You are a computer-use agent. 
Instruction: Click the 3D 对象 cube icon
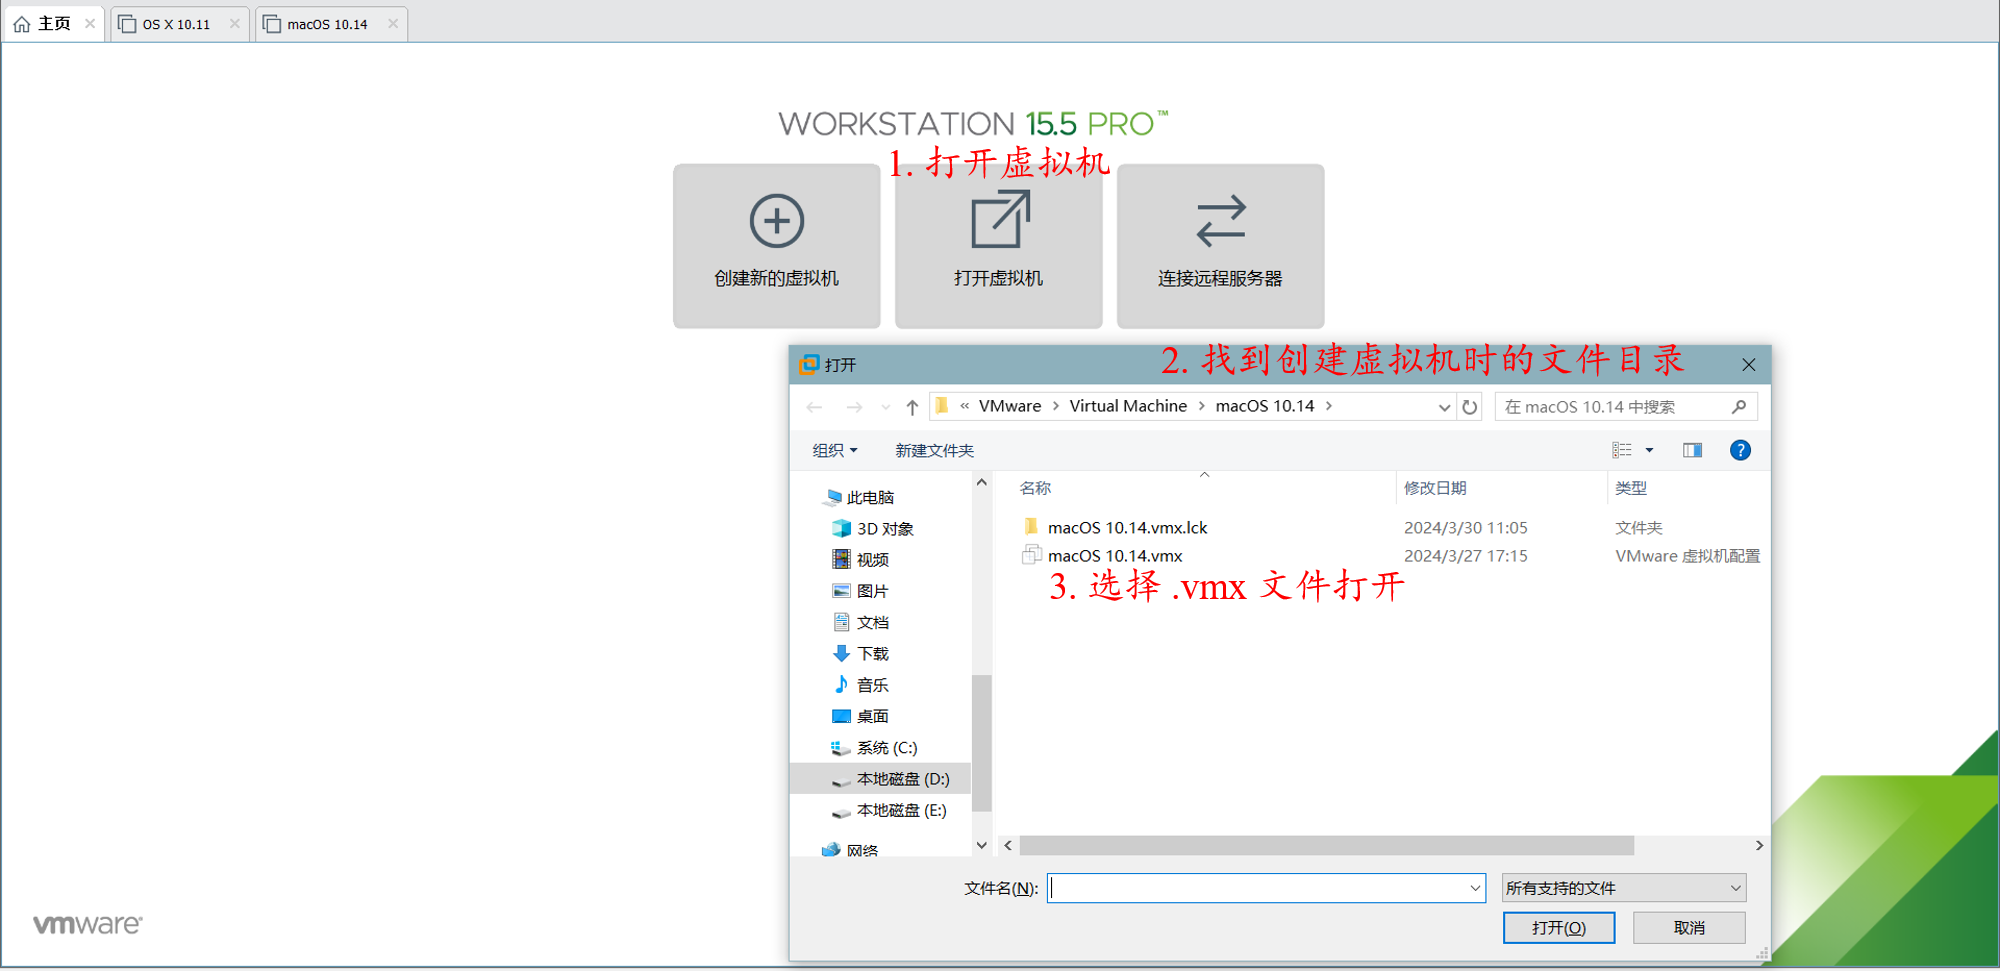[842, 528]
